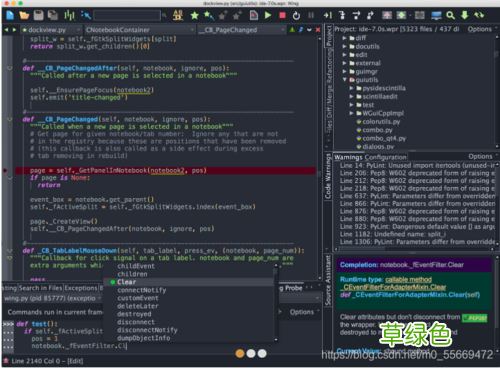The height and width of the screenshot is (368, 500).
Task: Click the green magnifier search toolbar icon
Action: [450, 15]
